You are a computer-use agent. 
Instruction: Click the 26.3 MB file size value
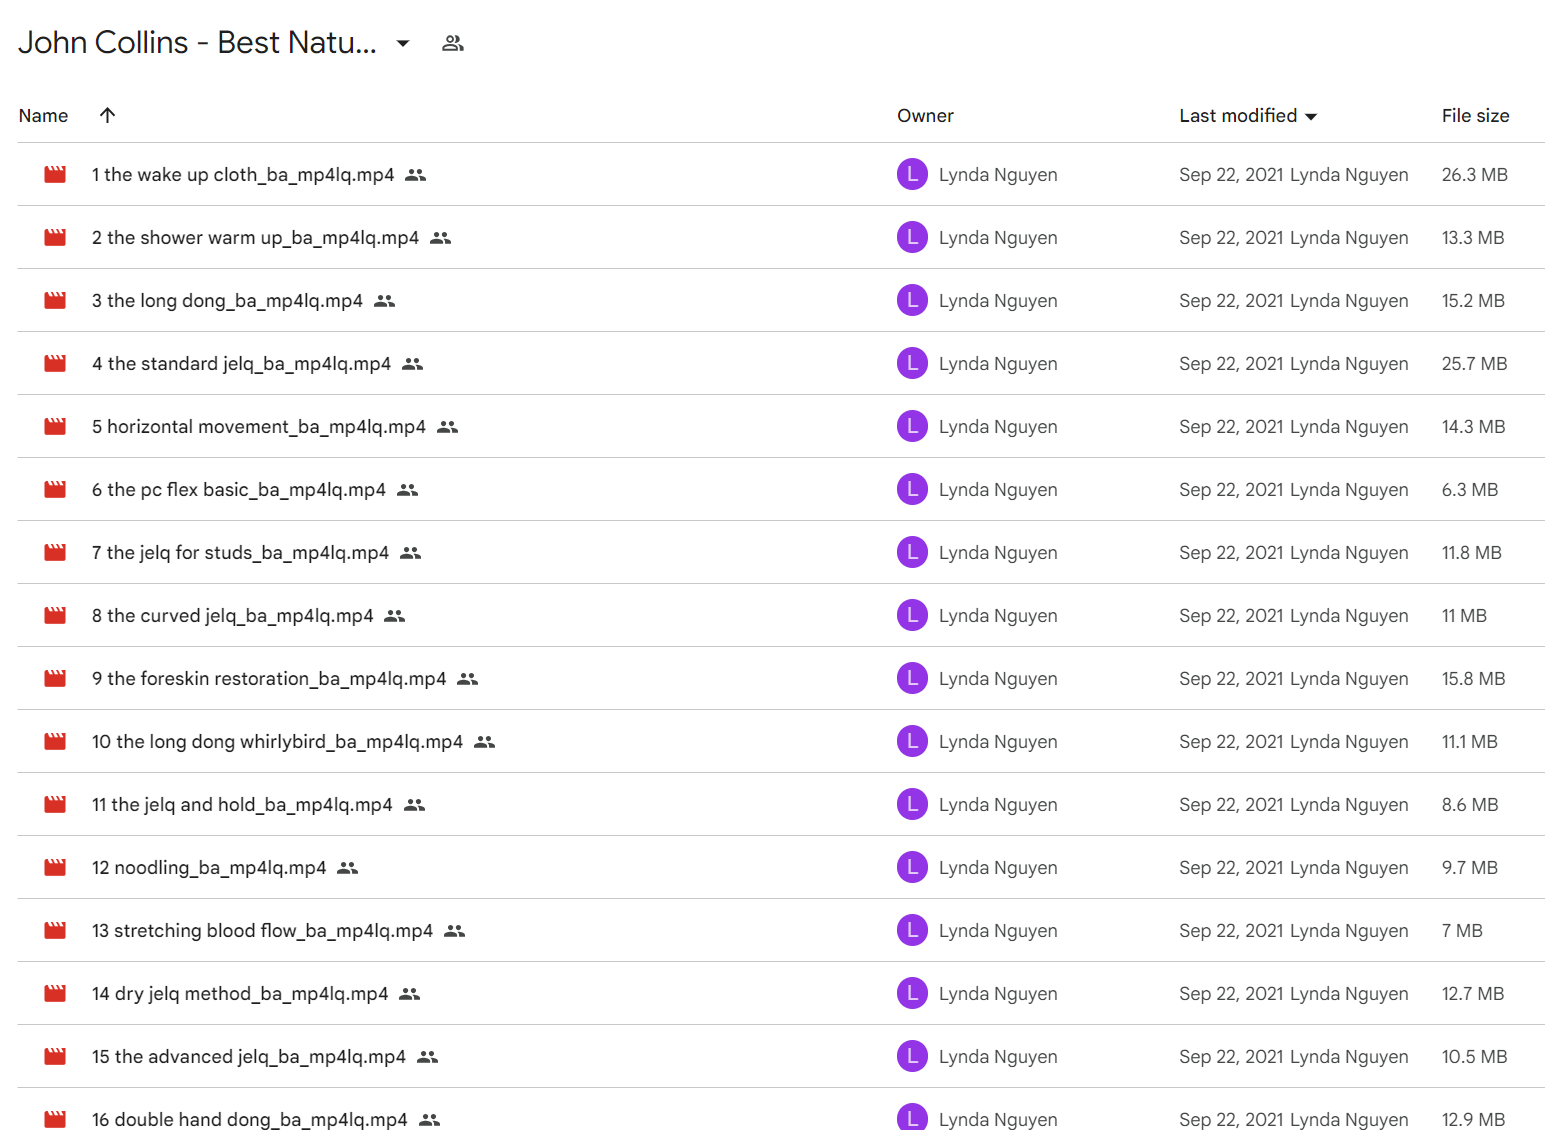coord(1474,175)
